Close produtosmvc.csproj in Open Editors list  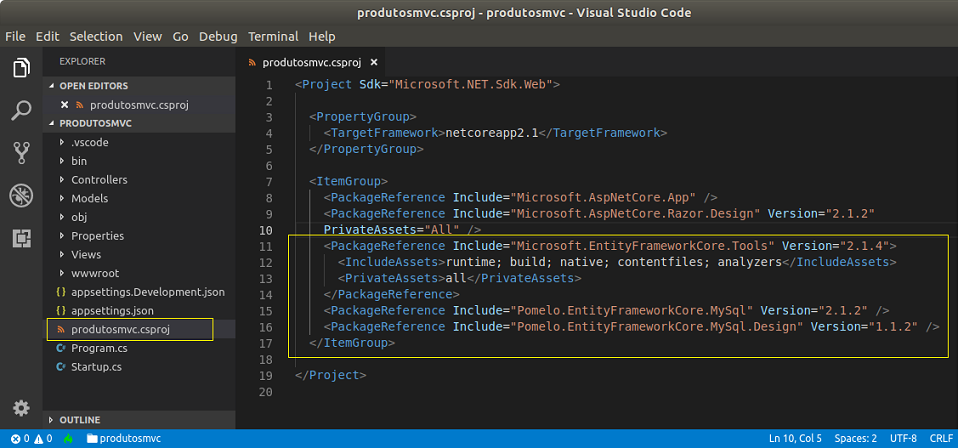click(64, 105)
